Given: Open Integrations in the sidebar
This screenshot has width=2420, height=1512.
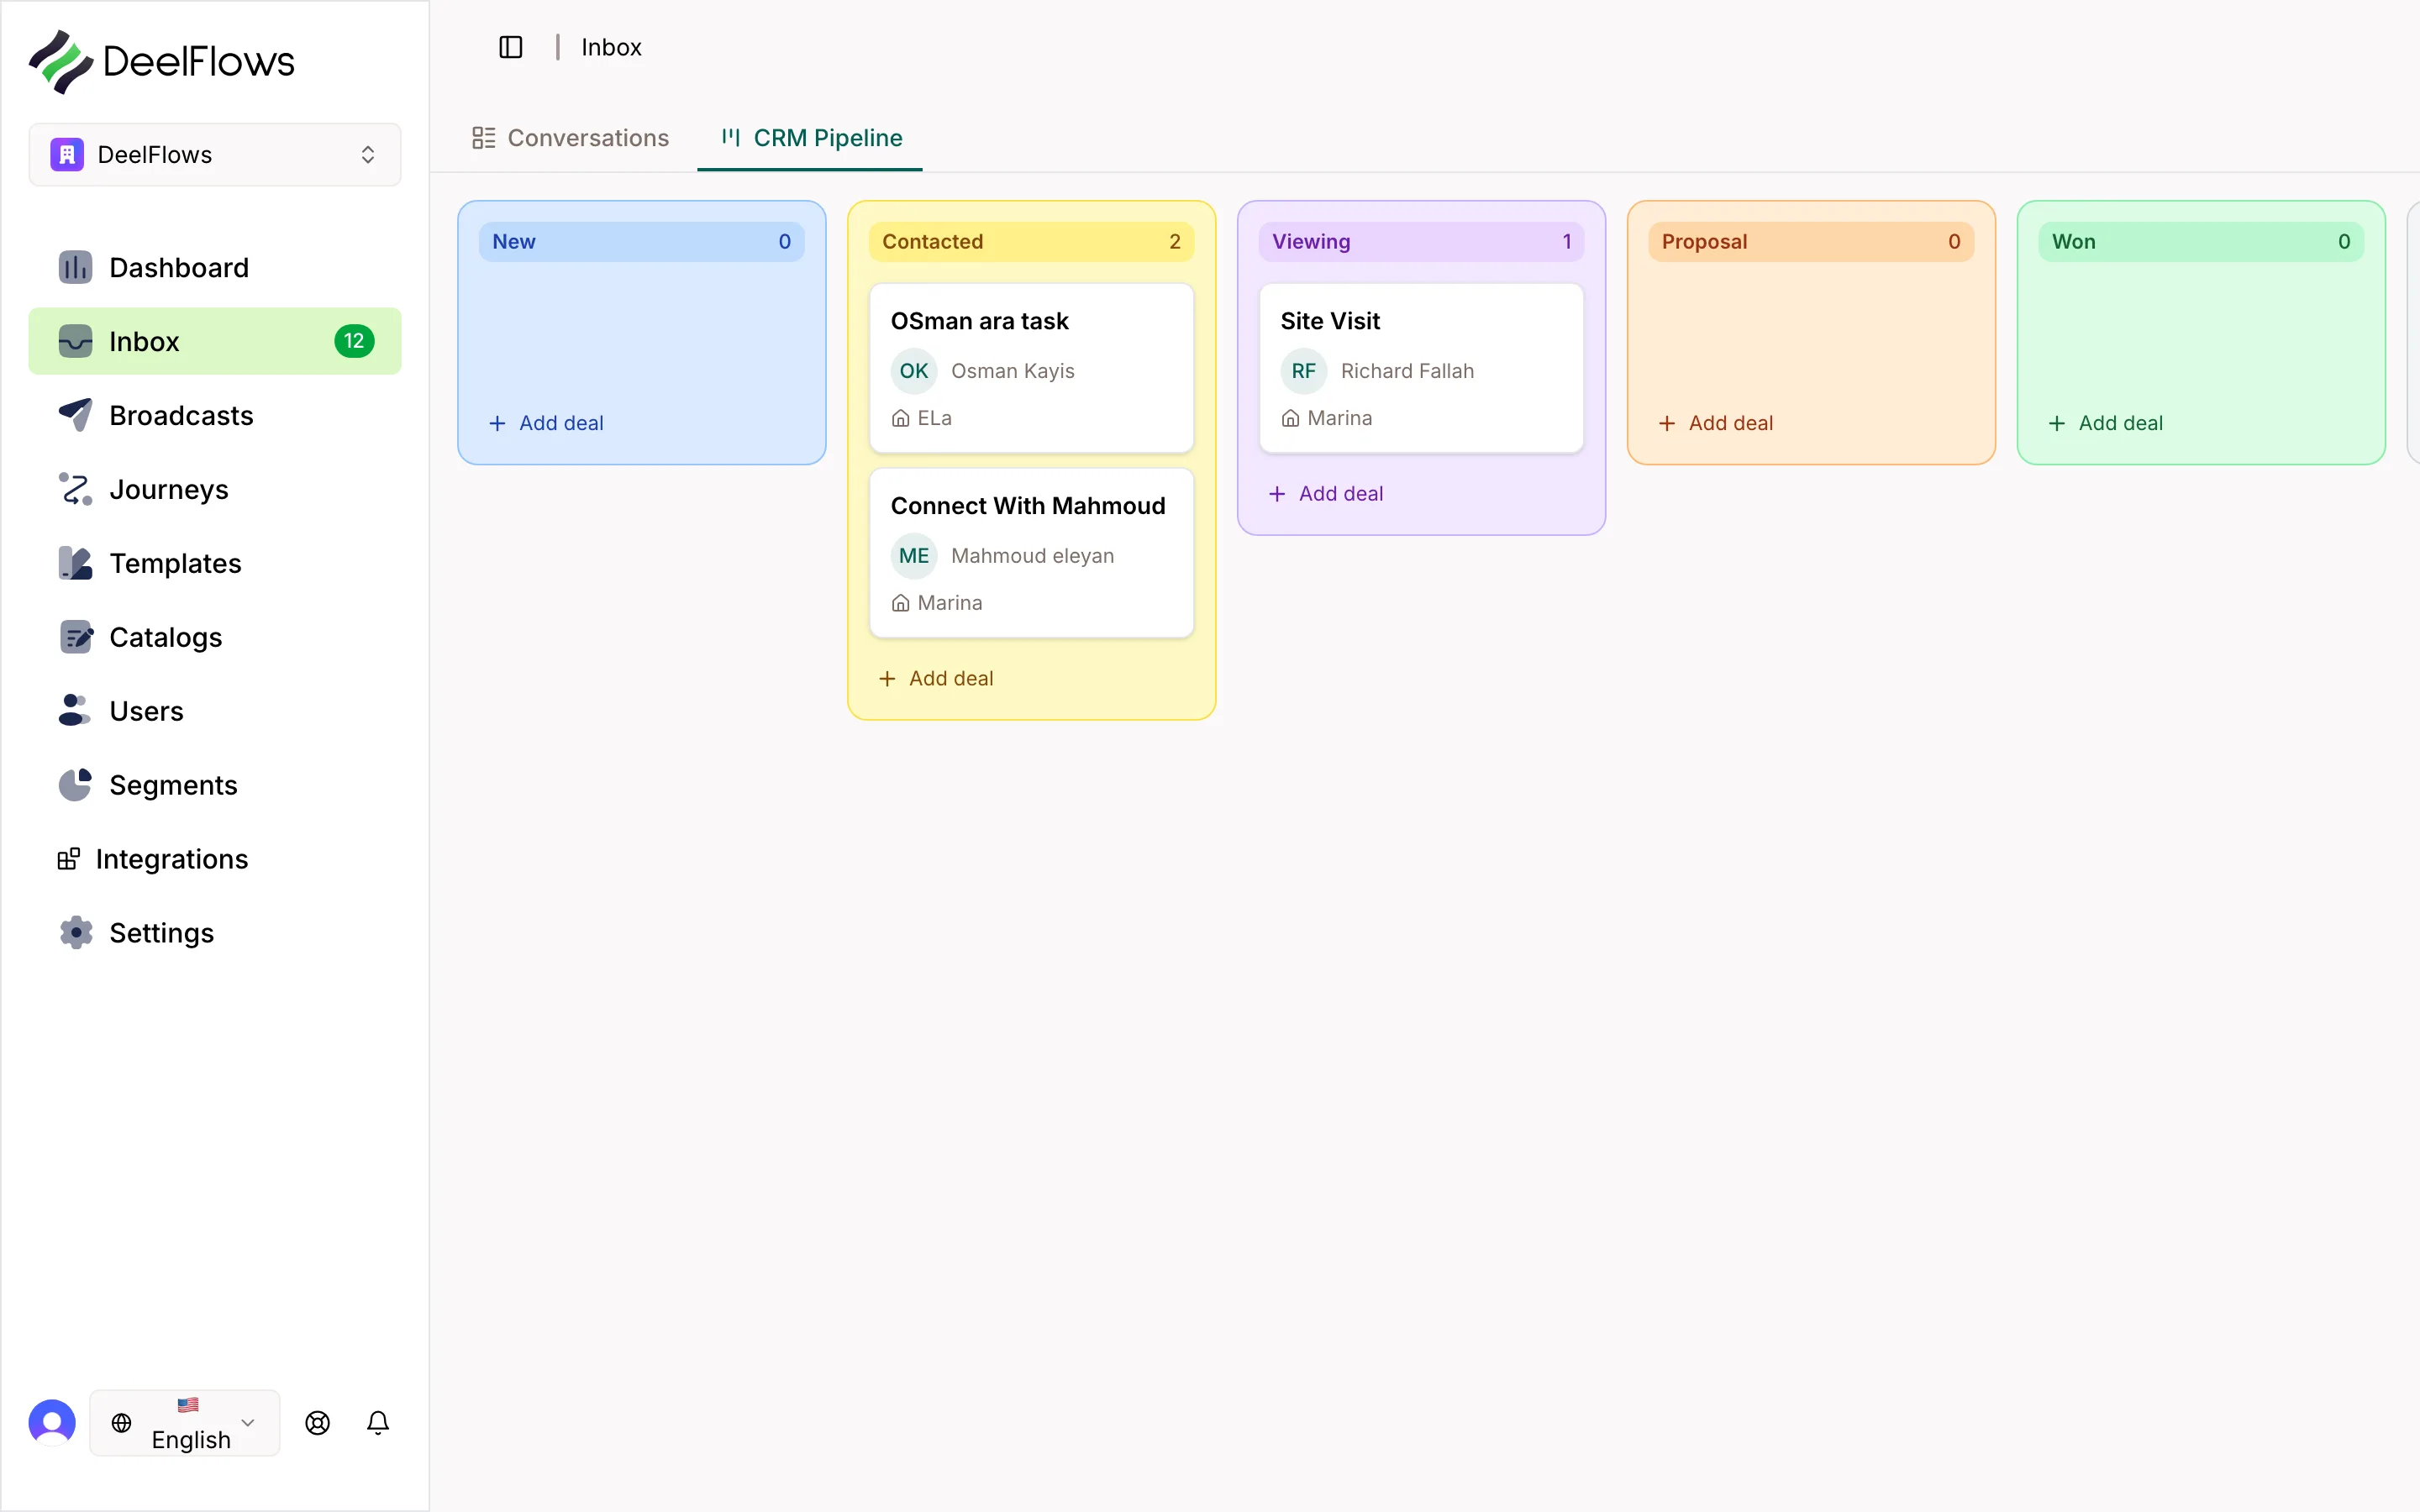Looking at the screenshot, I should [215, 859].
